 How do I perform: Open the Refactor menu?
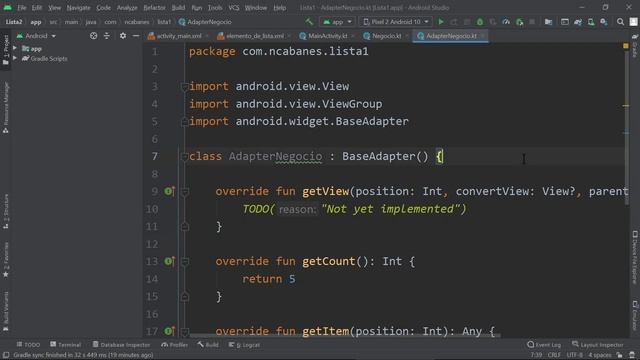click(x=154, y=7)
